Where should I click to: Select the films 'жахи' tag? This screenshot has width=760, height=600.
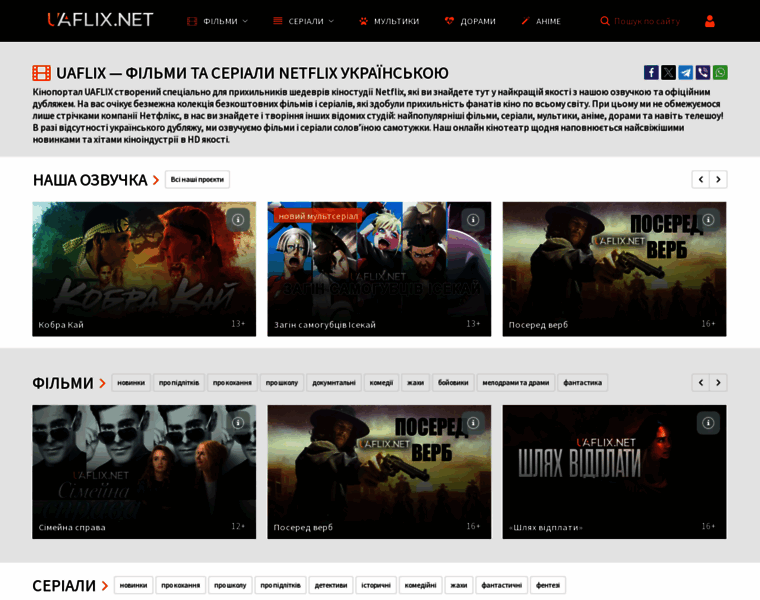pos(415,382)
